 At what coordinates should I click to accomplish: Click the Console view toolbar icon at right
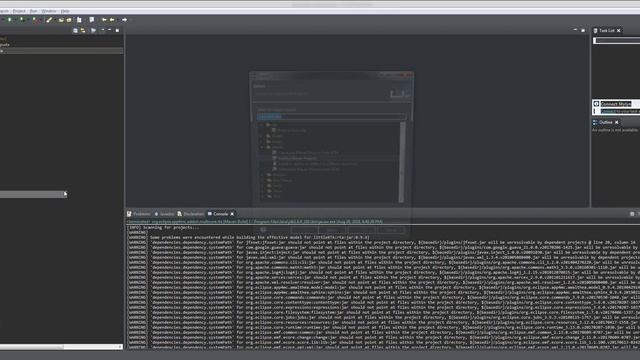coord(632,214)
